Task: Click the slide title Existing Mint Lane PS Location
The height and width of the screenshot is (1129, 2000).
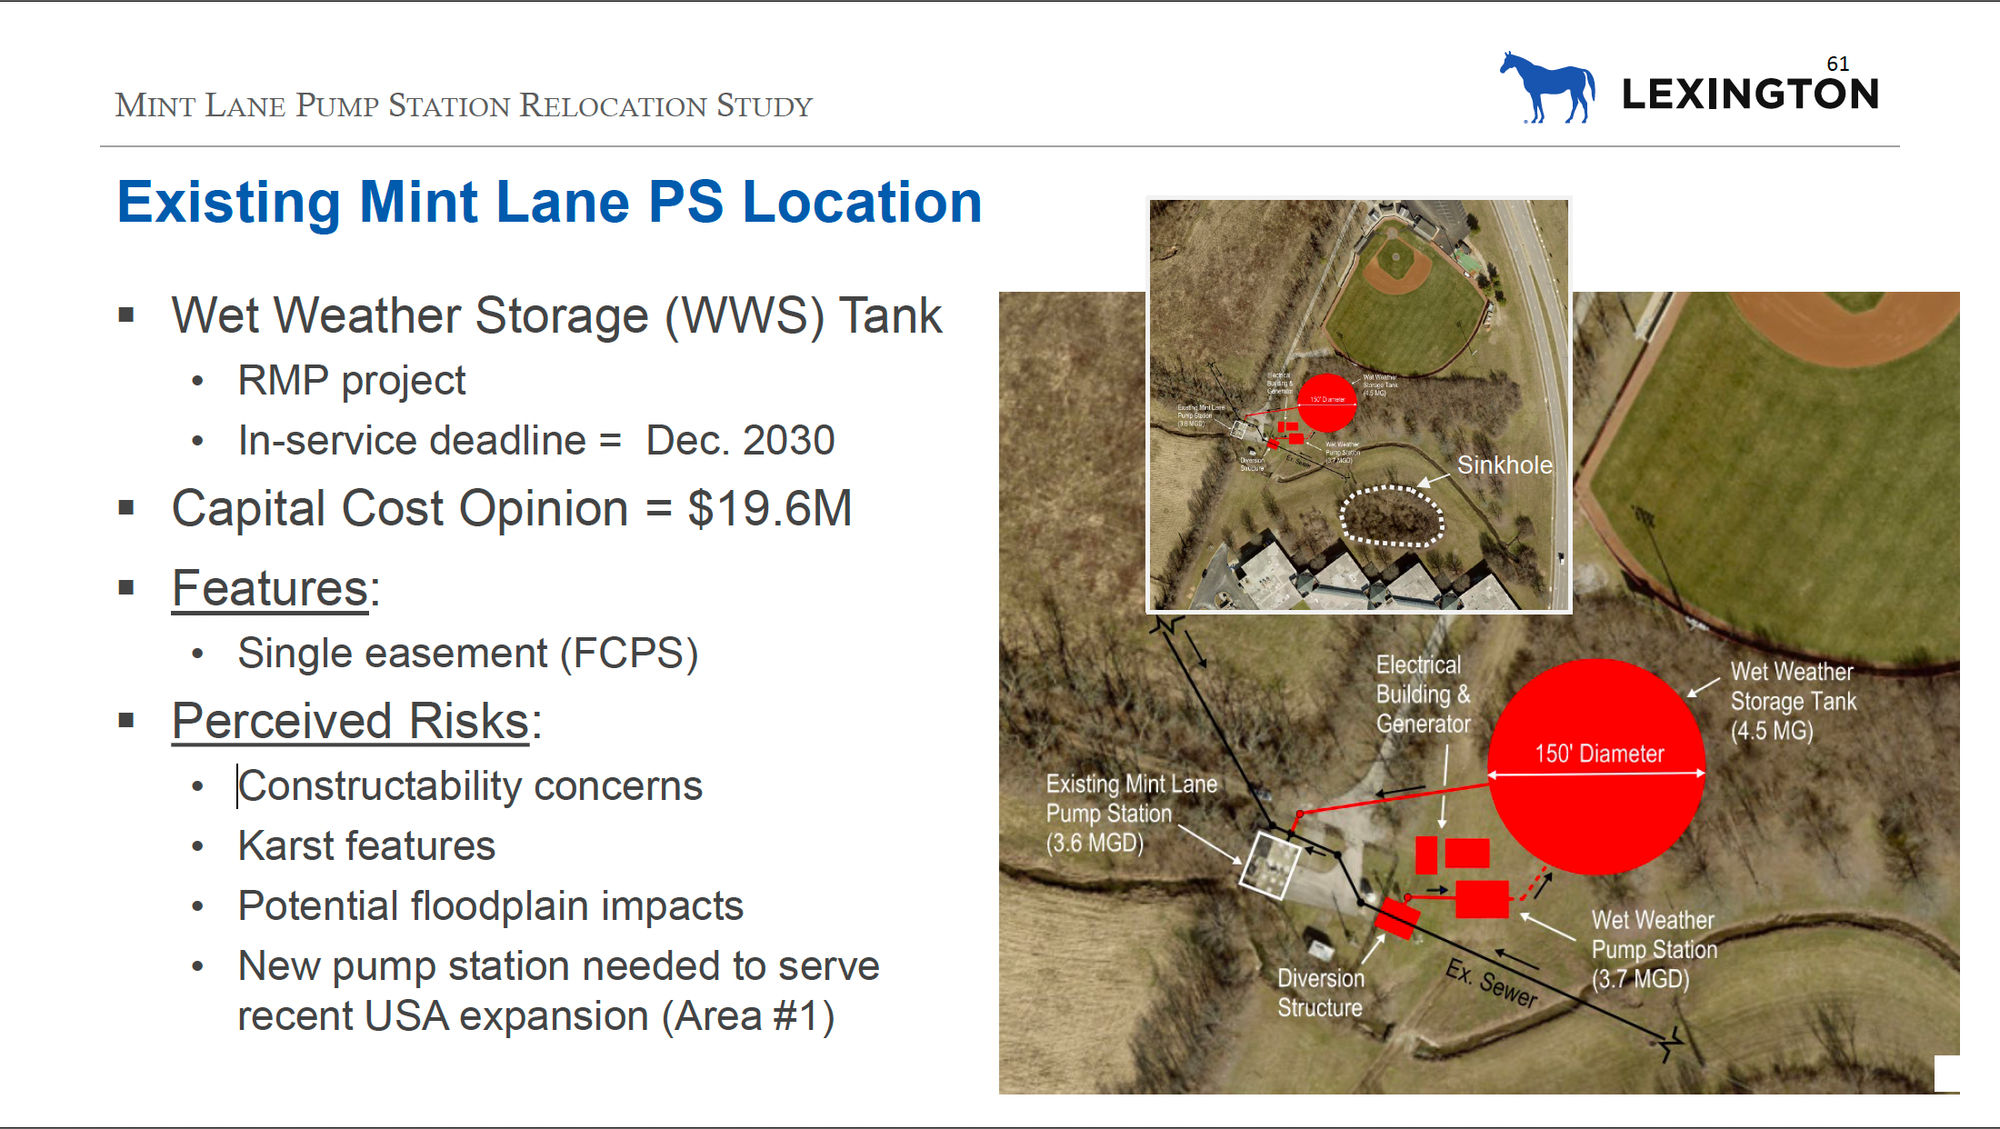Action: pyautogui.click(x=549, y=202)
